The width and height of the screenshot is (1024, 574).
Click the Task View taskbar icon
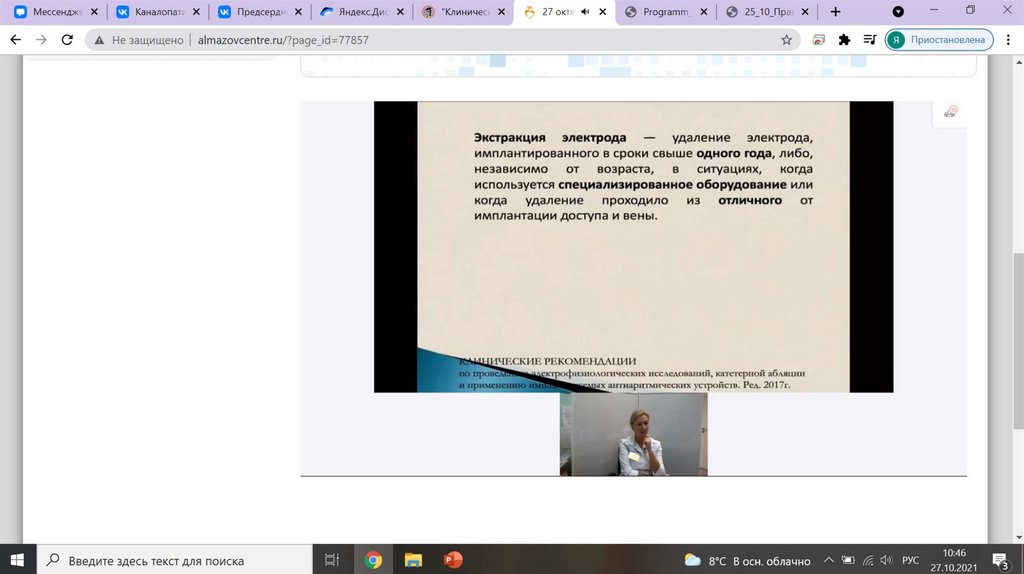[x=333, y=560]
